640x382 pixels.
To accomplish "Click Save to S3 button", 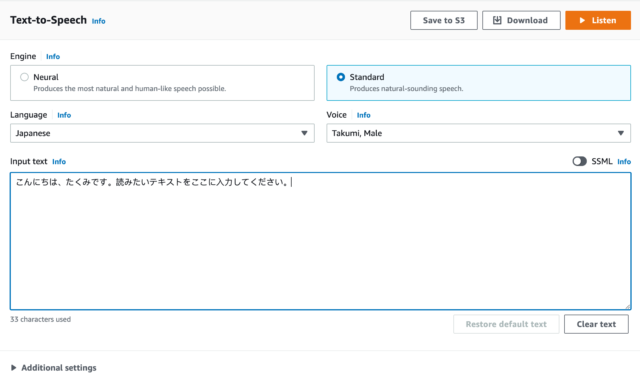I will click(444, 20).
